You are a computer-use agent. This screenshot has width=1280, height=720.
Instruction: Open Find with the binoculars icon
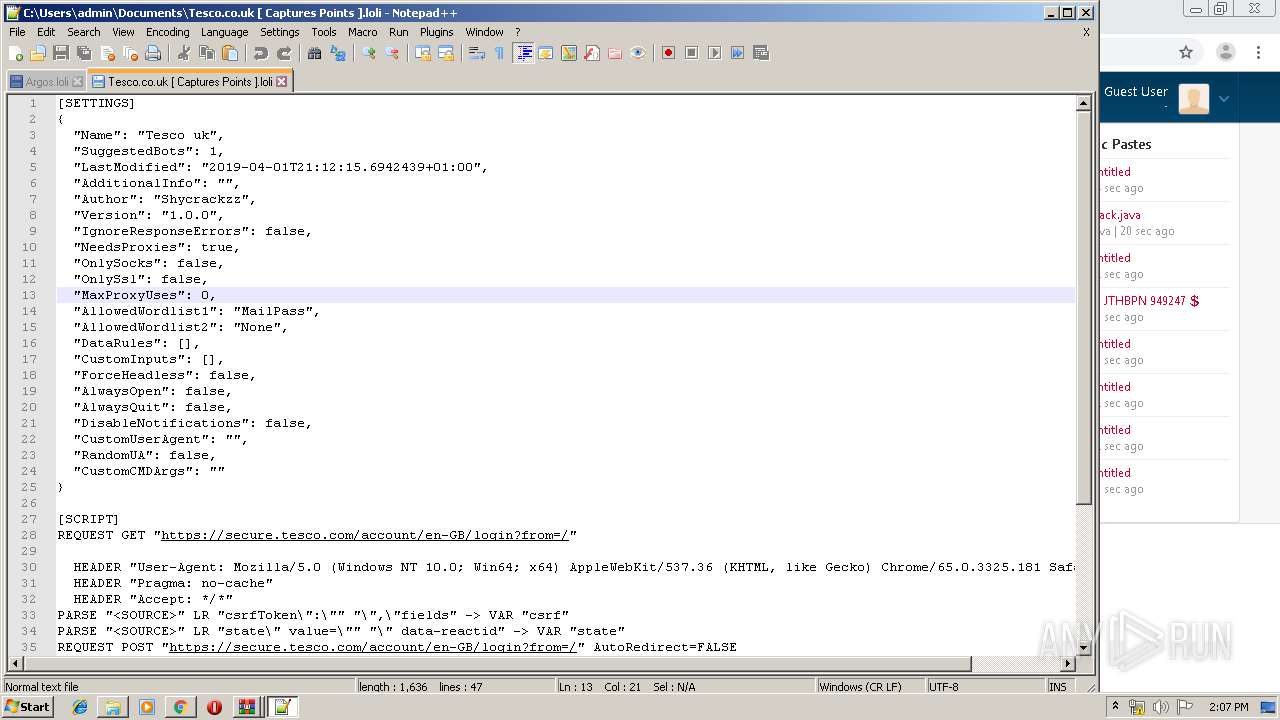pos(315,53)
